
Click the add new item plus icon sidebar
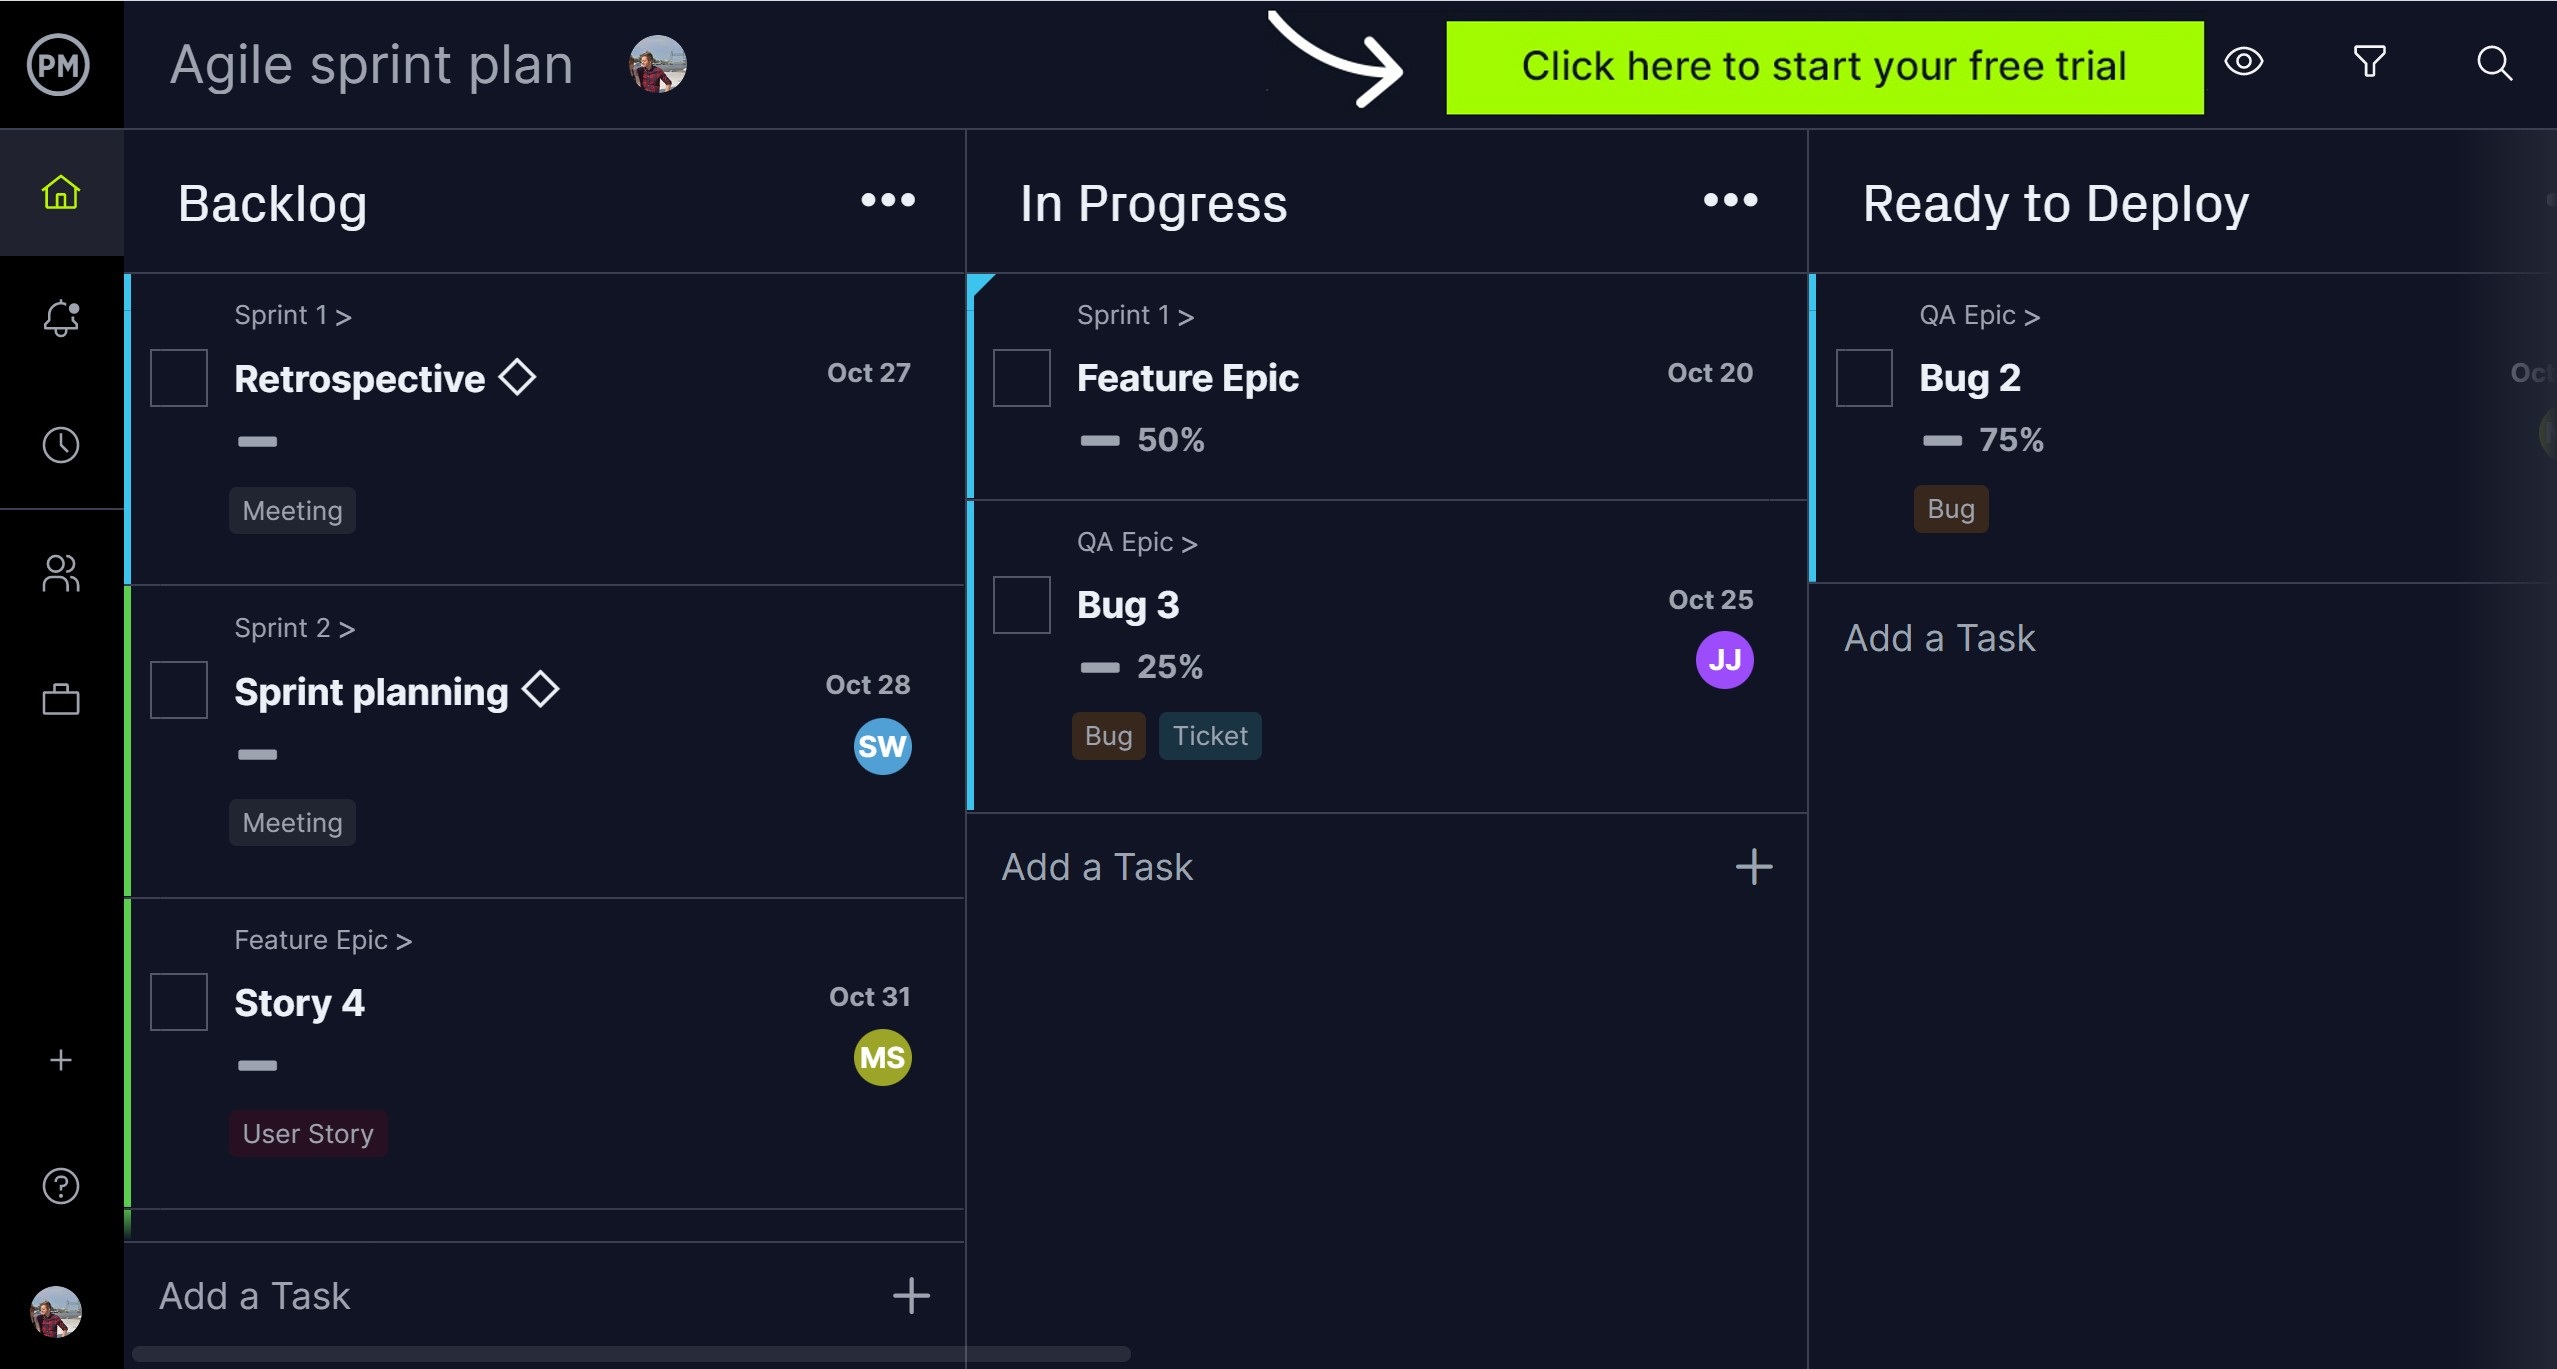pyautogui.click(x=59, y=1061)
